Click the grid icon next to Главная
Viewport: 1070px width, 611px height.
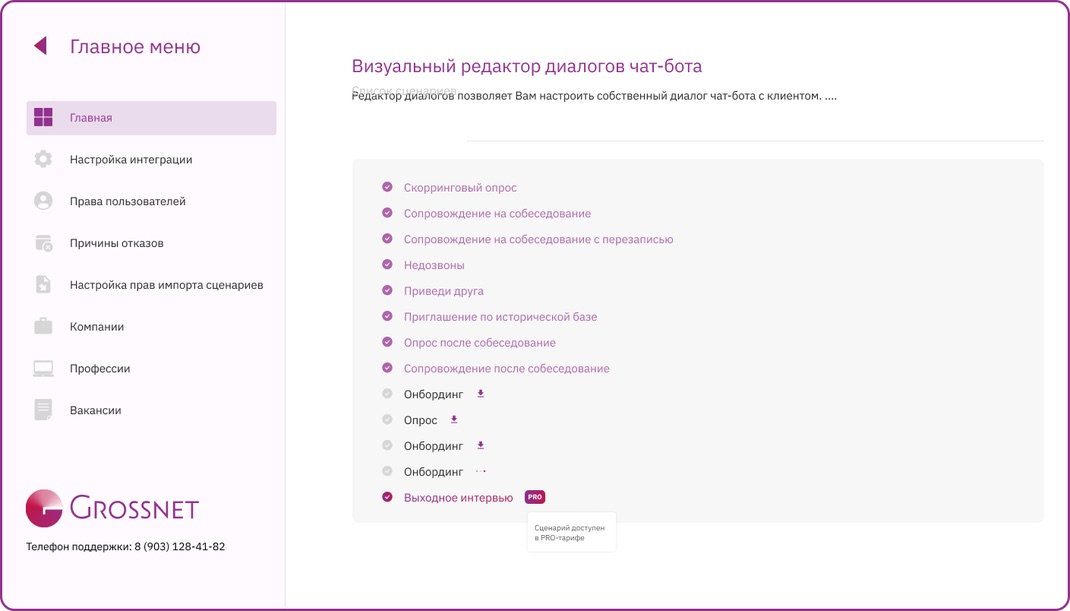pos(43,117)
